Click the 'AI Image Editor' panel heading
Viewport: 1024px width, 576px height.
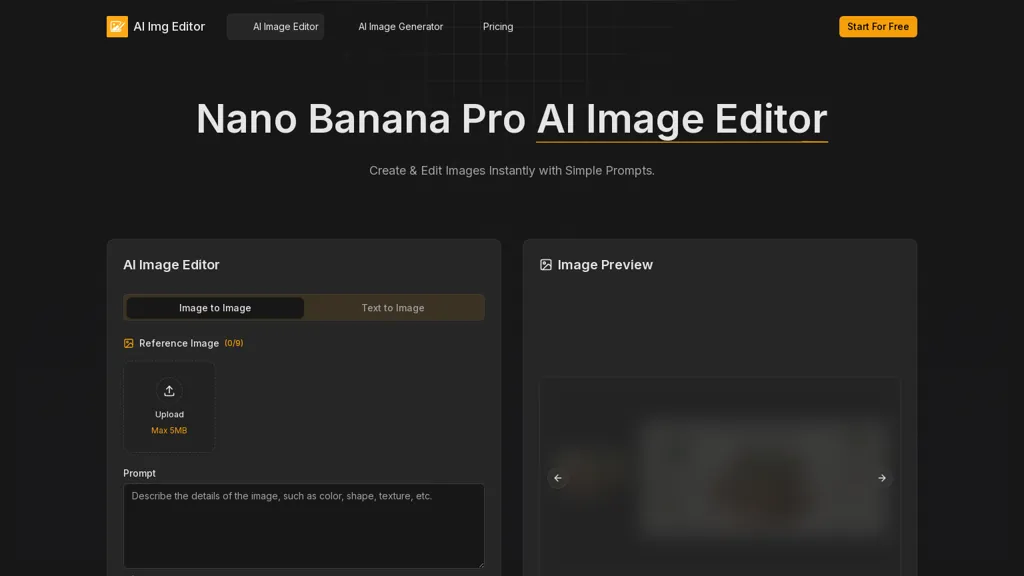(171, 264)
